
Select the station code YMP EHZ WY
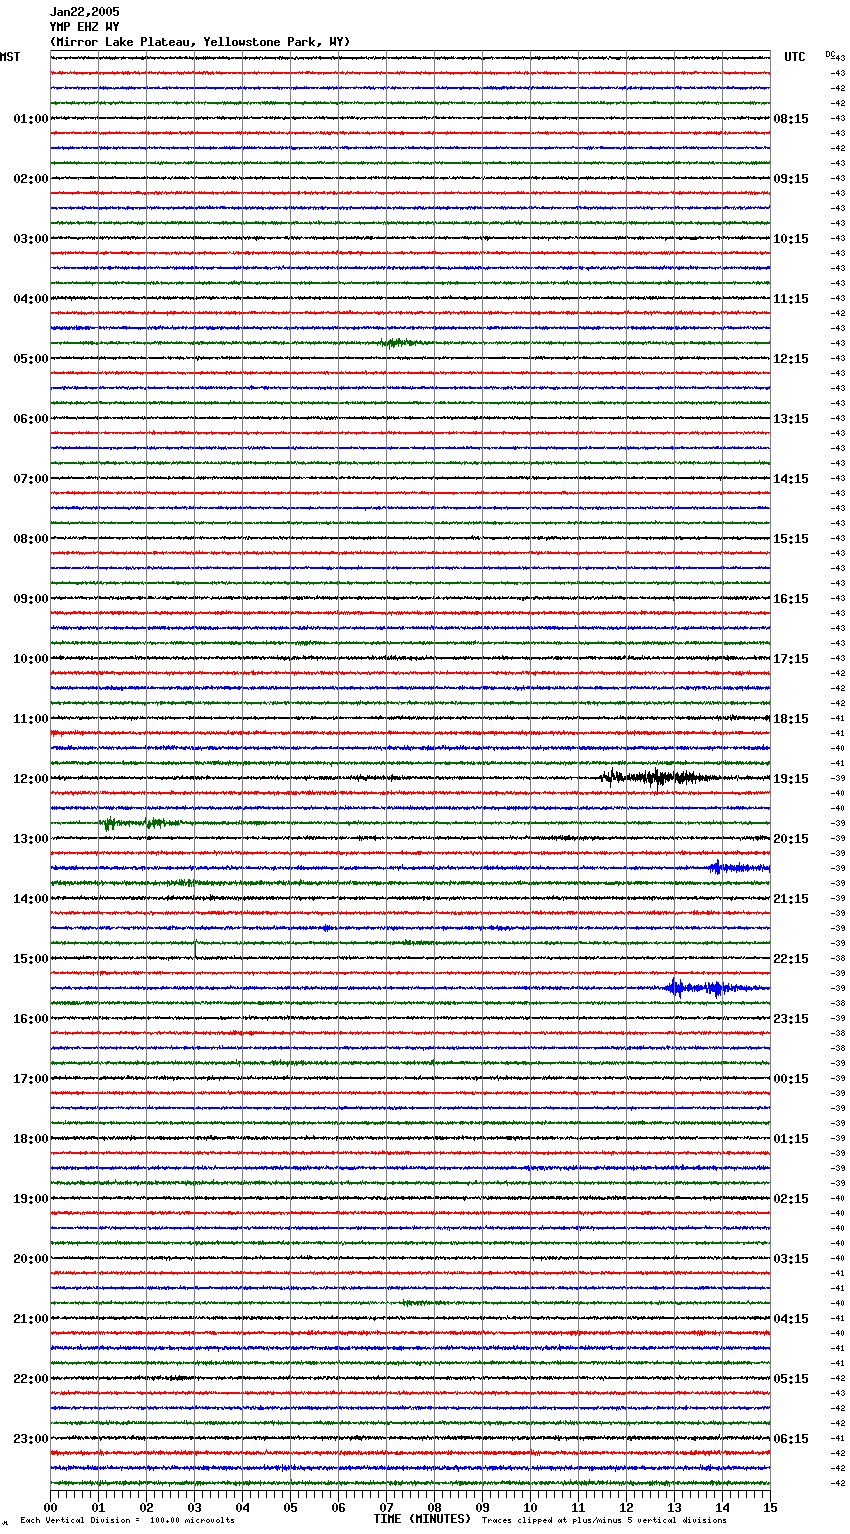pyautogui.click(x=84, y=27)
